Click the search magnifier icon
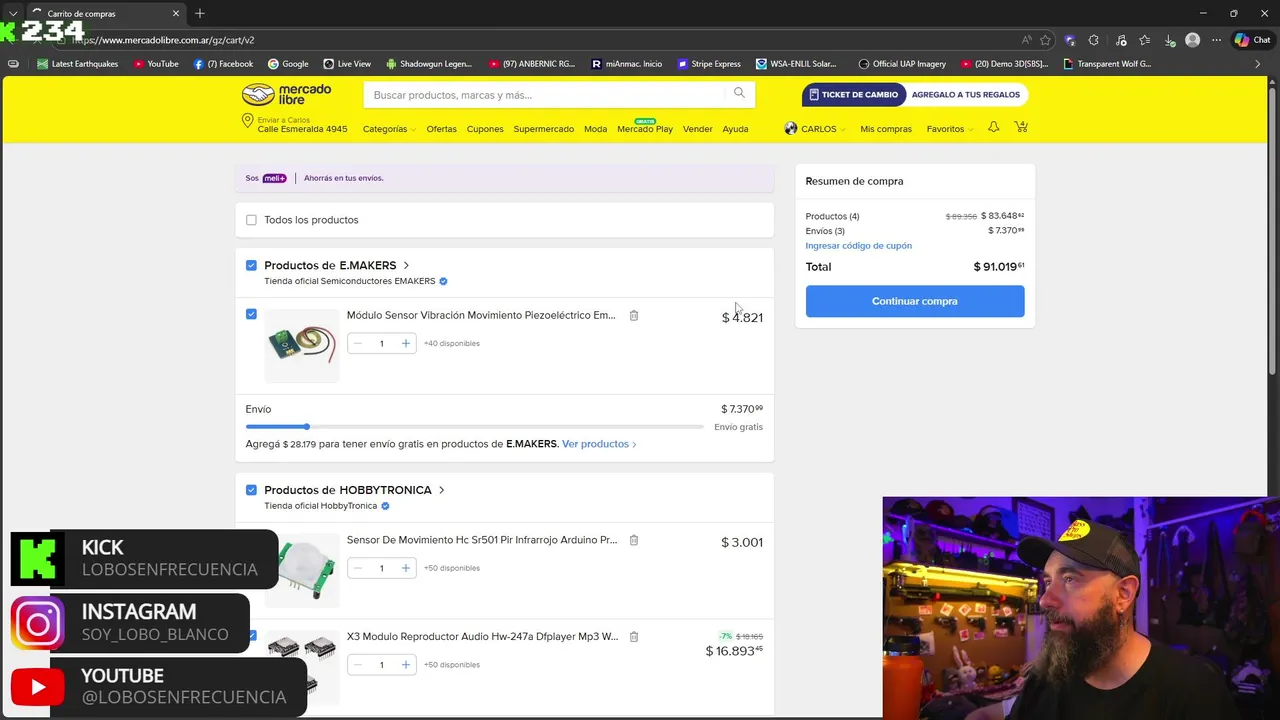Viewport: 1280px width, 720px height. 739,93
